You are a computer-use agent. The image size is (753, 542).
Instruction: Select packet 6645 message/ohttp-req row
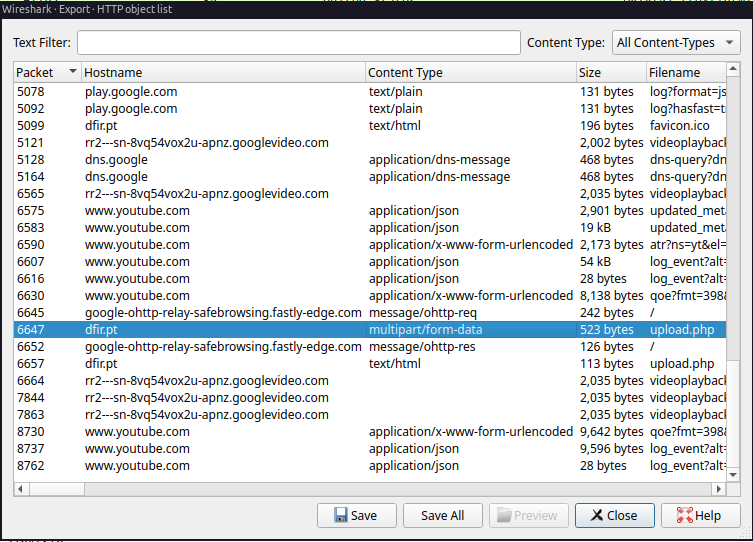(x=370, y=313)
